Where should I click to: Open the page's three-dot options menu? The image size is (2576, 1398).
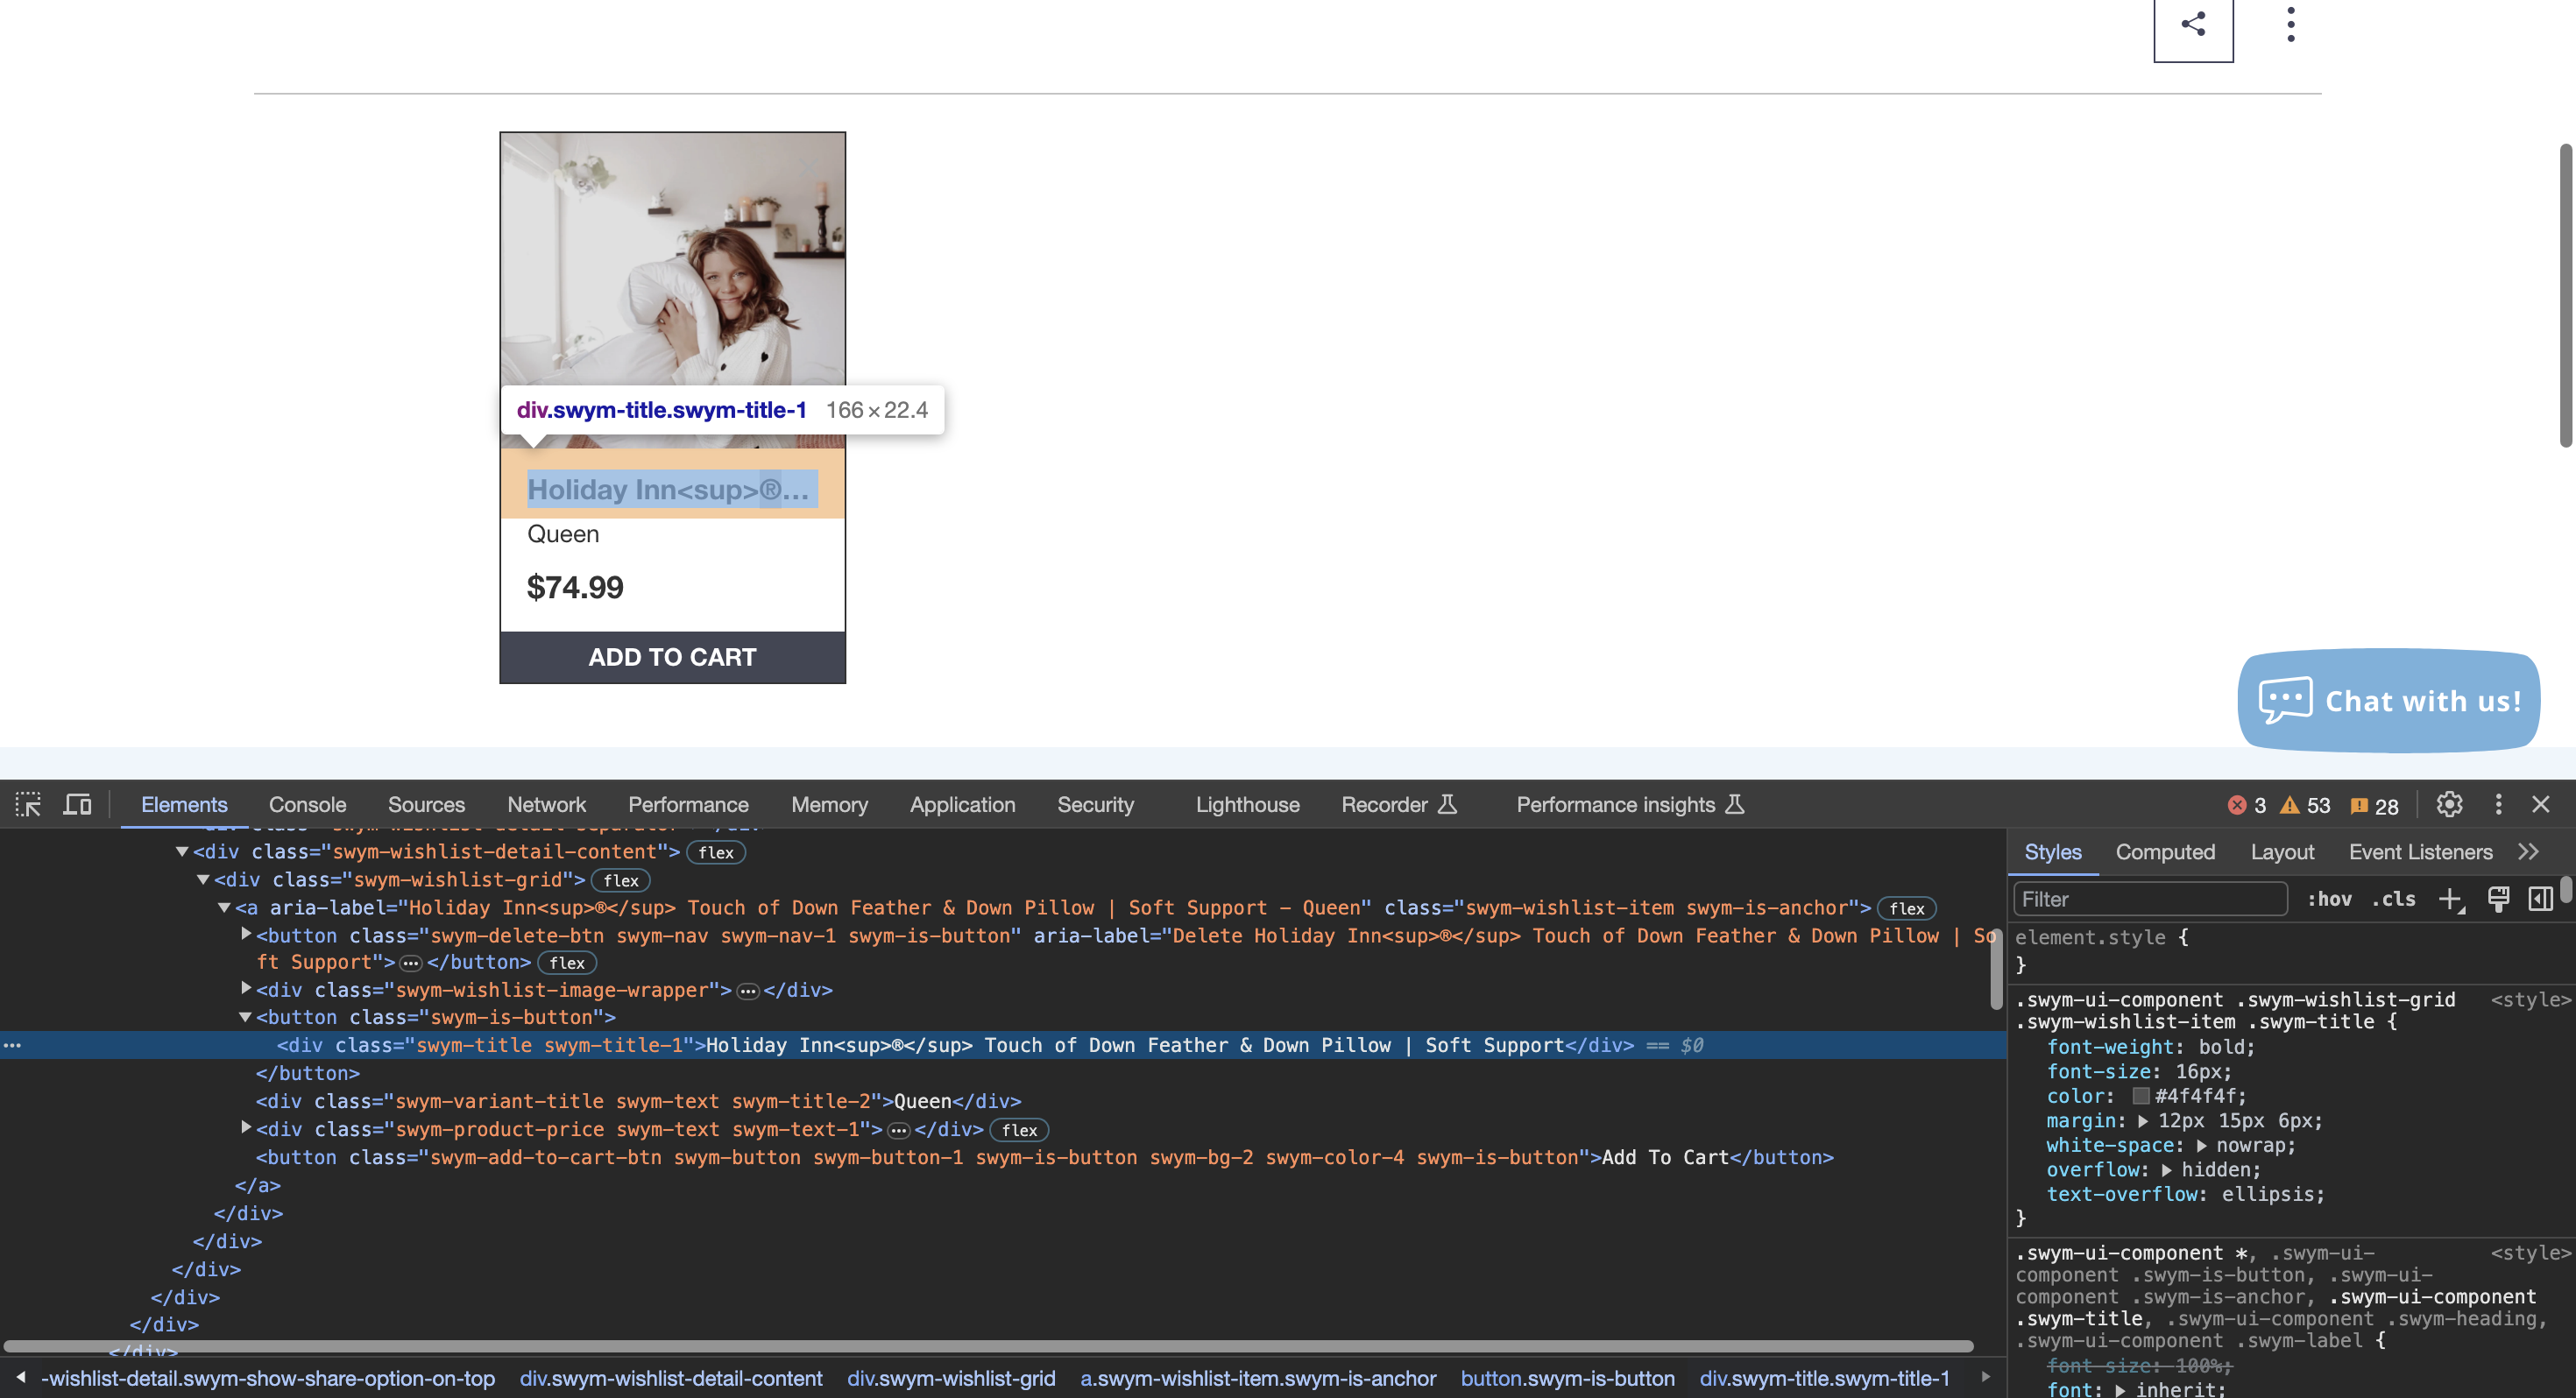point(2290,24)
